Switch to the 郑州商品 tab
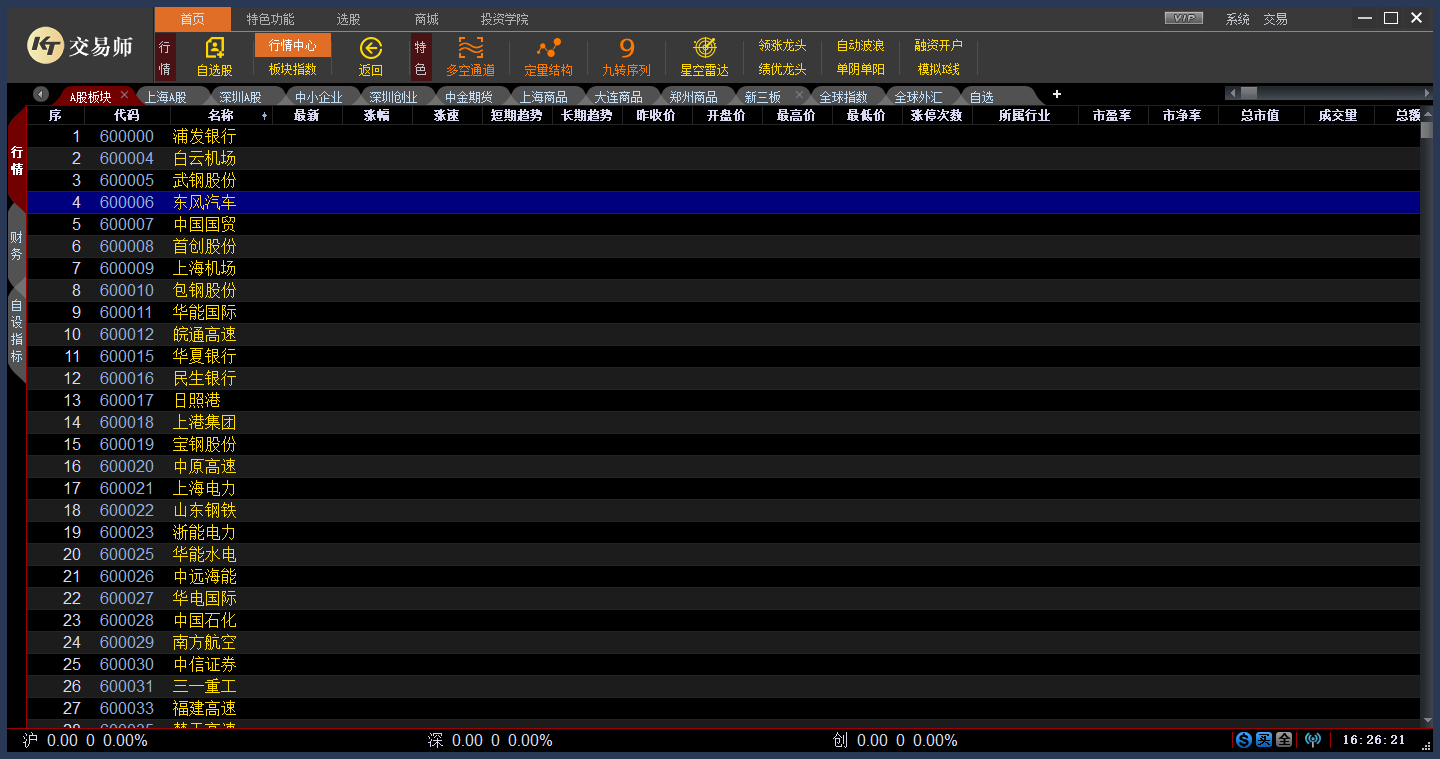The image size is (1440, 759). (694, 97)
